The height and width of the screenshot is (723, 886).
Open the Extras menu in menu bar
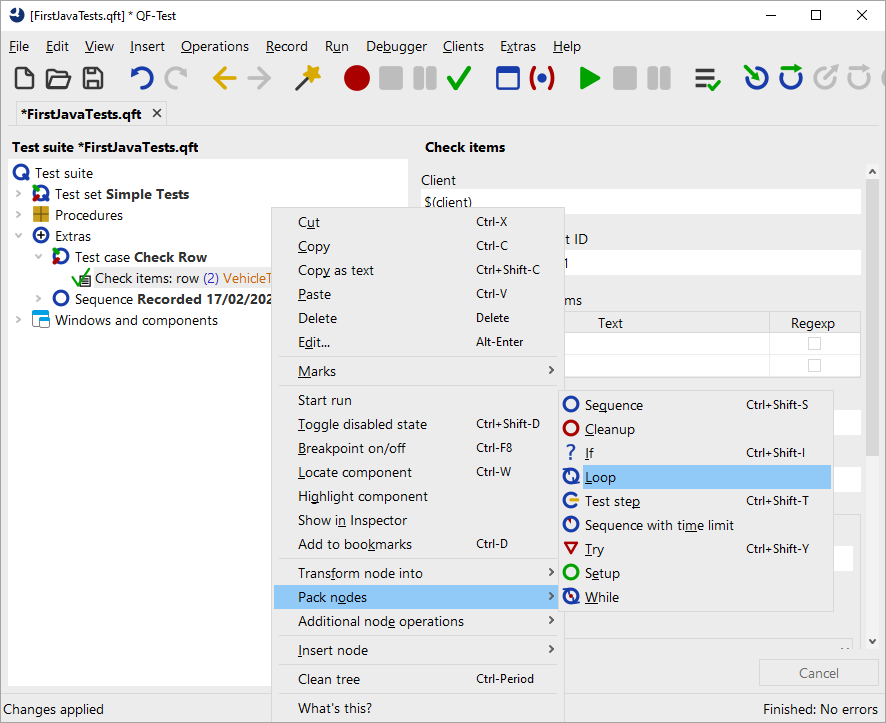518,46
